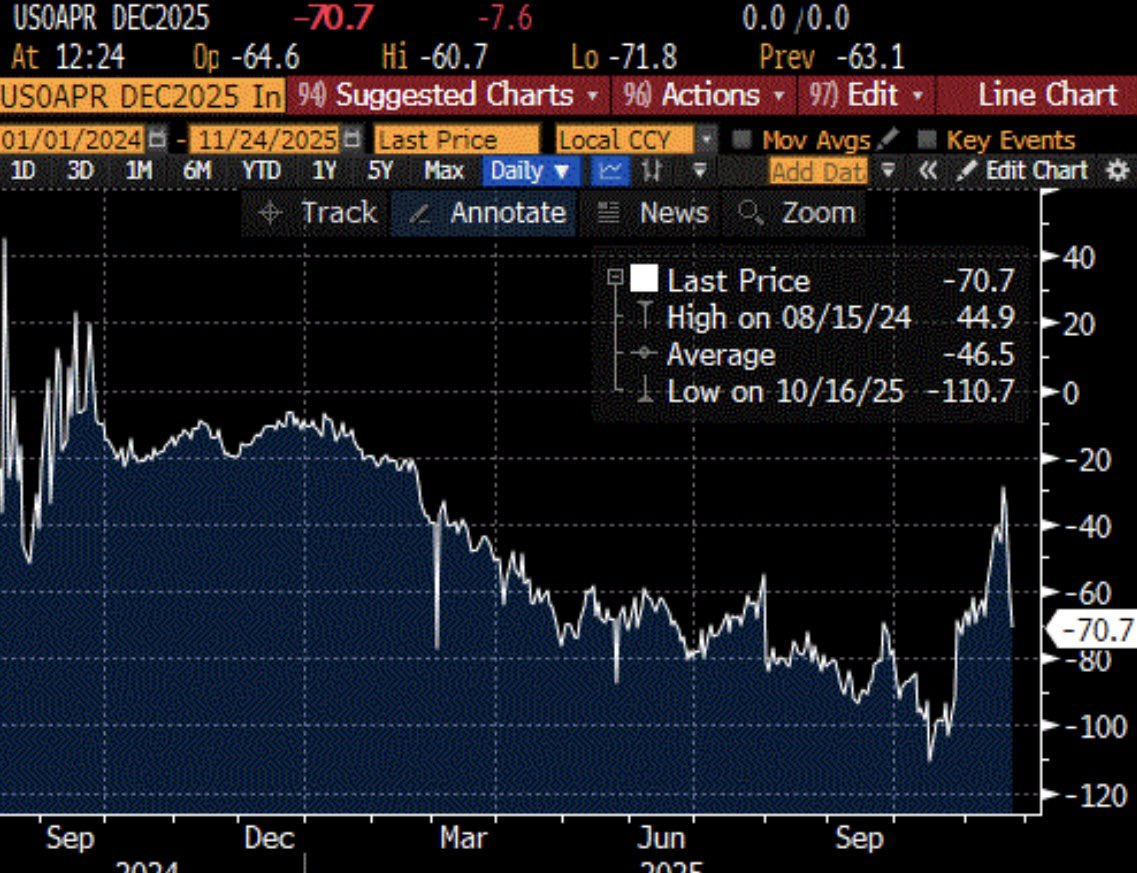Image resolution: width=1137 pixels, height=873 pixels.
Task: Click the Mov Avgs pencil edit icon
Action: pyautogui.click(x=888, y=139)
